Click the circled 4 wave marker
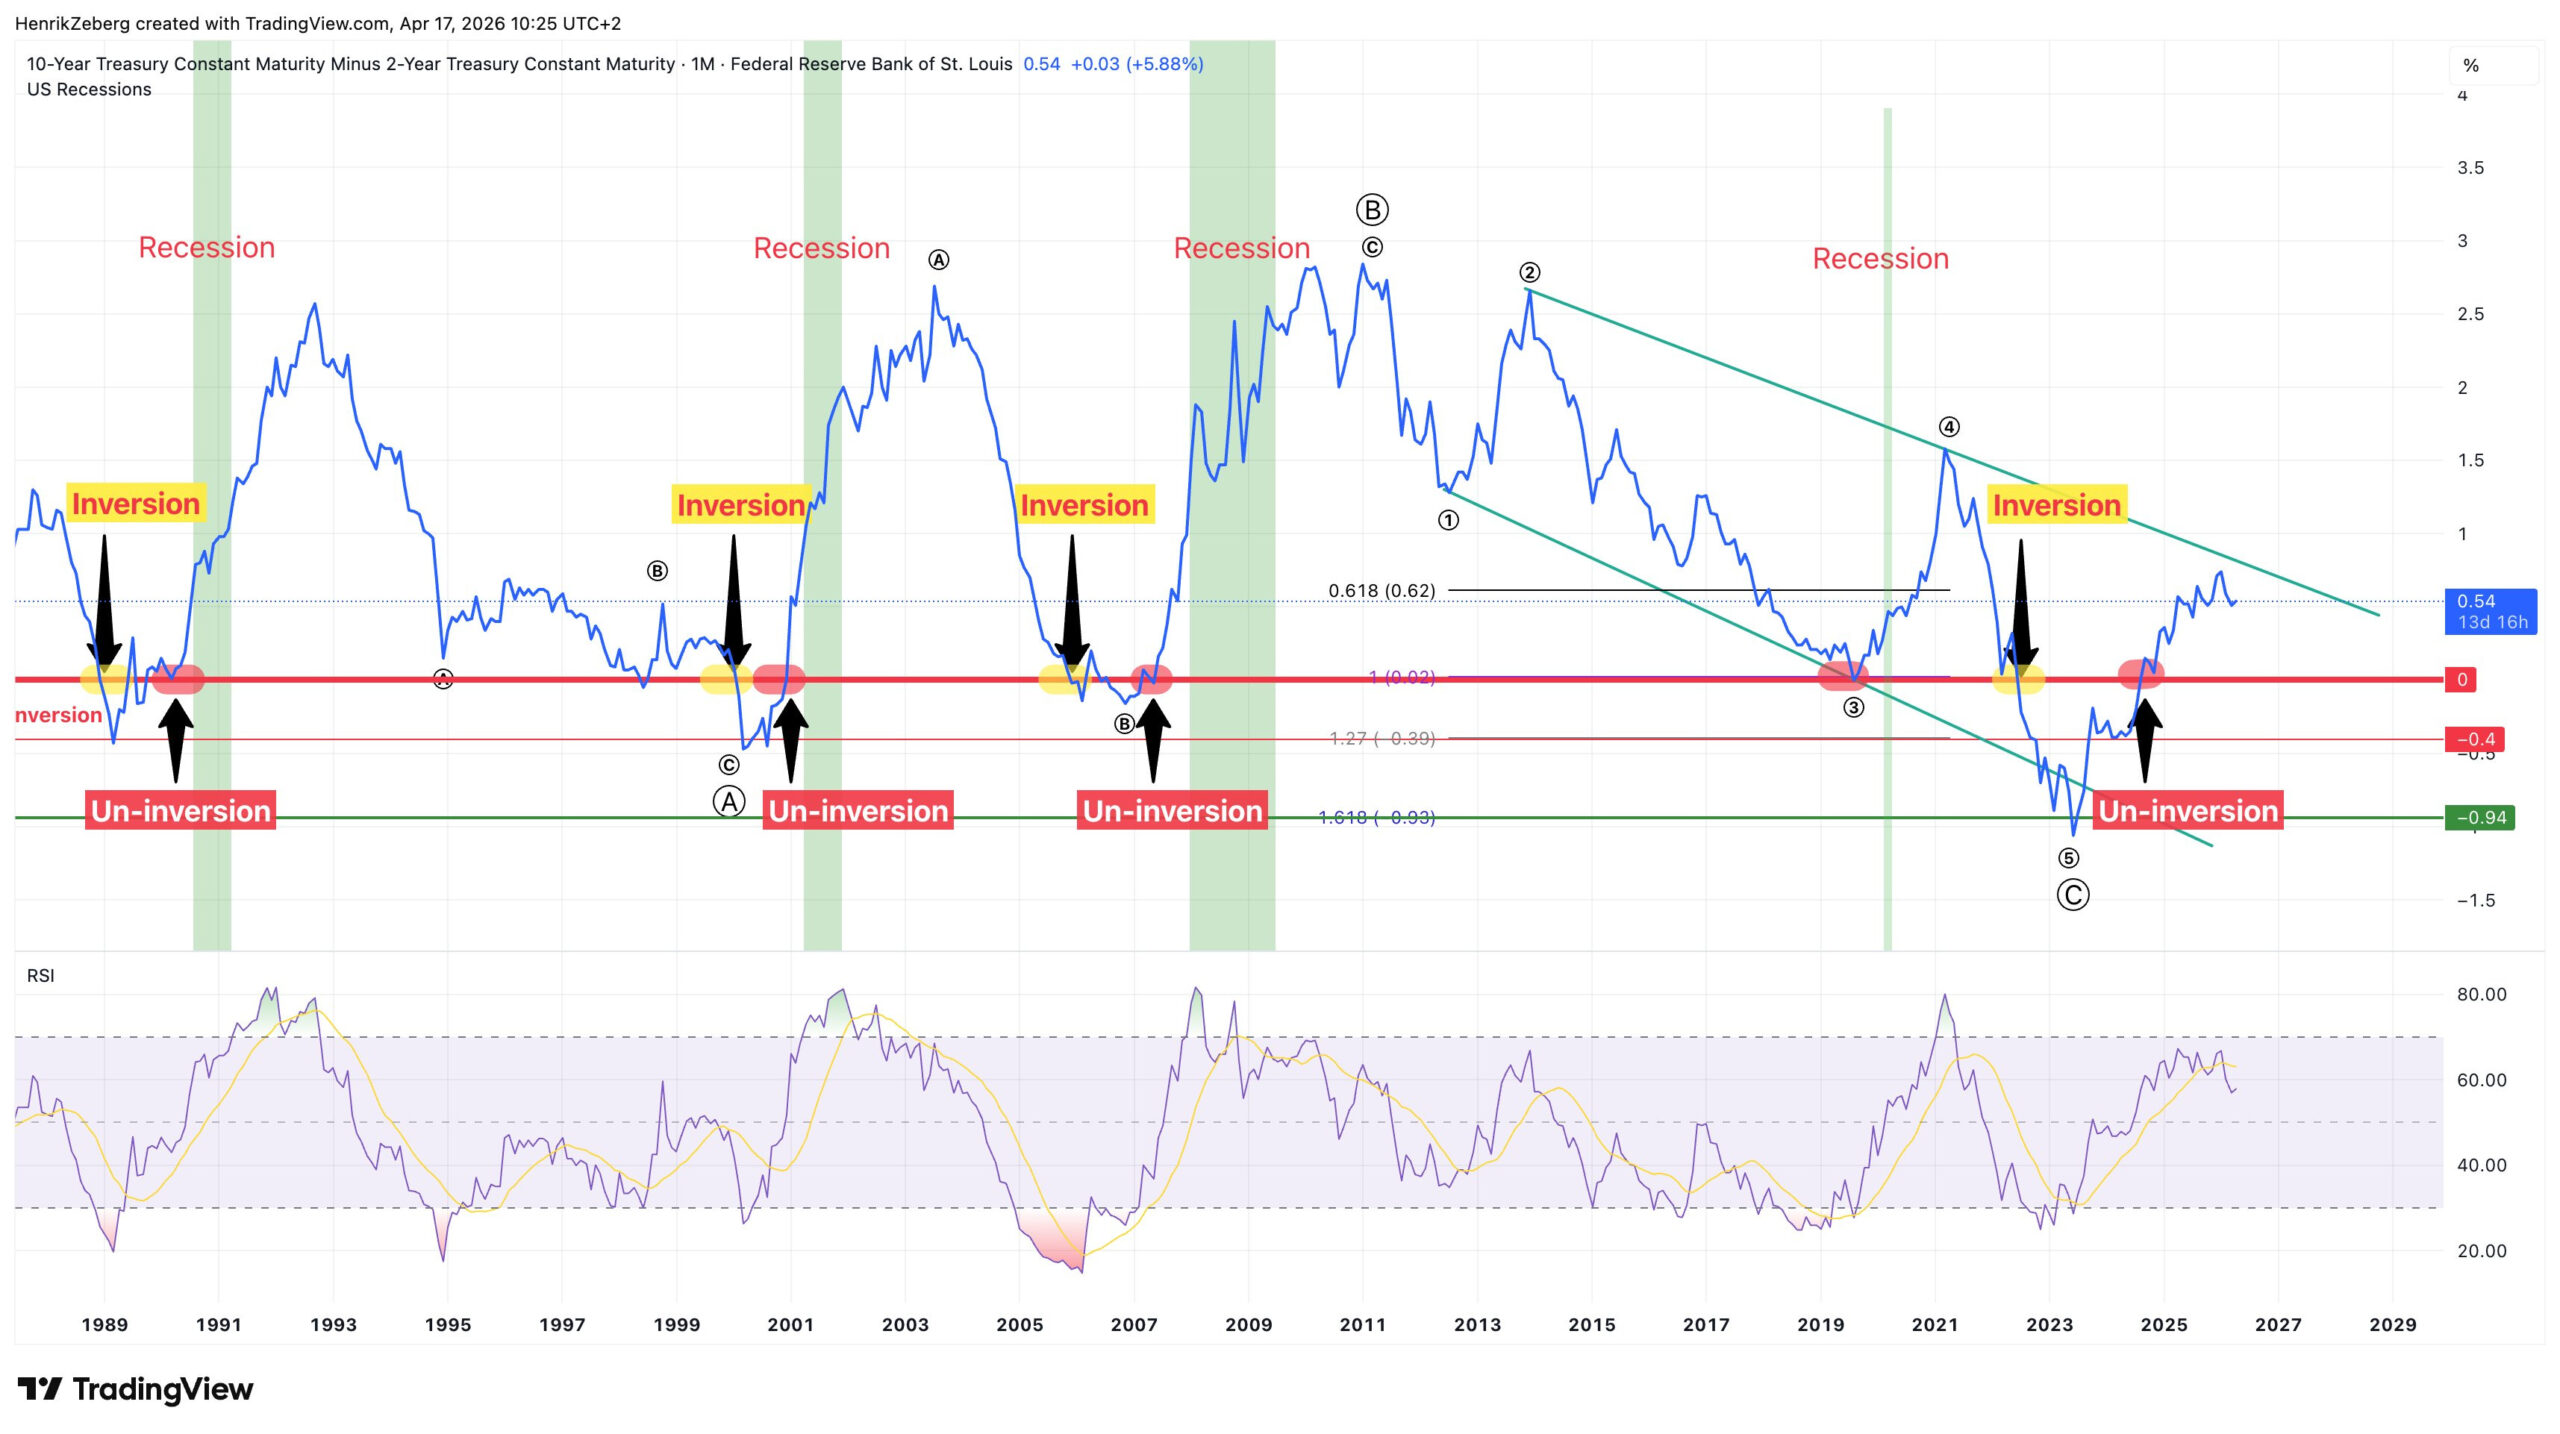Screen dimensions: 2560x1434 point(1948,427)
